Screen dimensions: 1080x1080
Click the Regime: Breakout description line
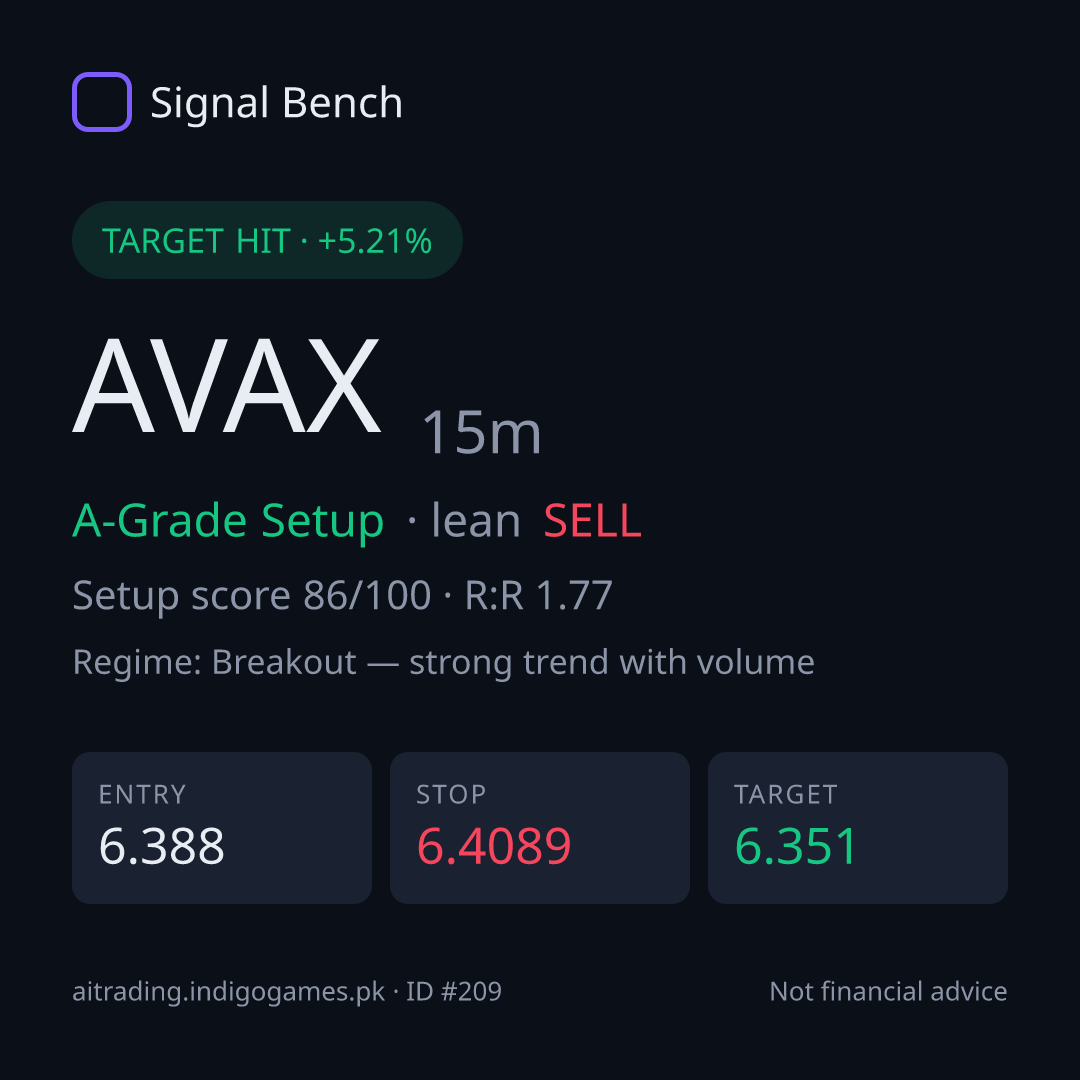click(x=444, y=662)
